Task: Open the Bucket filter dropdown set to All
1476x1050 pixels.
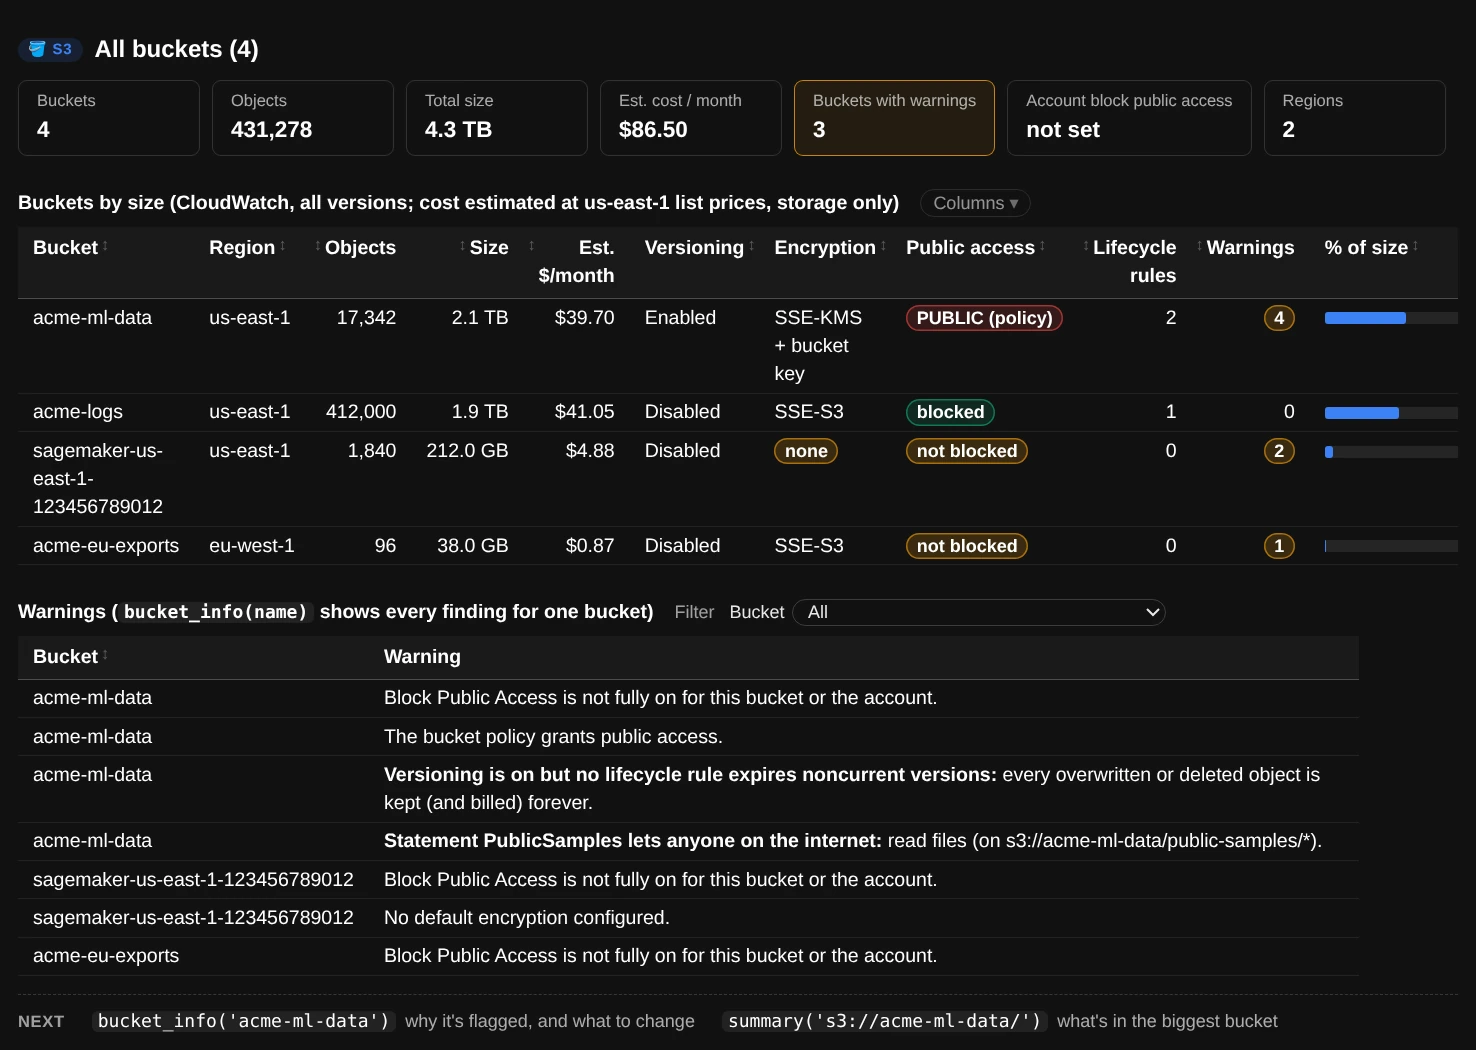Action: (979, 612)
